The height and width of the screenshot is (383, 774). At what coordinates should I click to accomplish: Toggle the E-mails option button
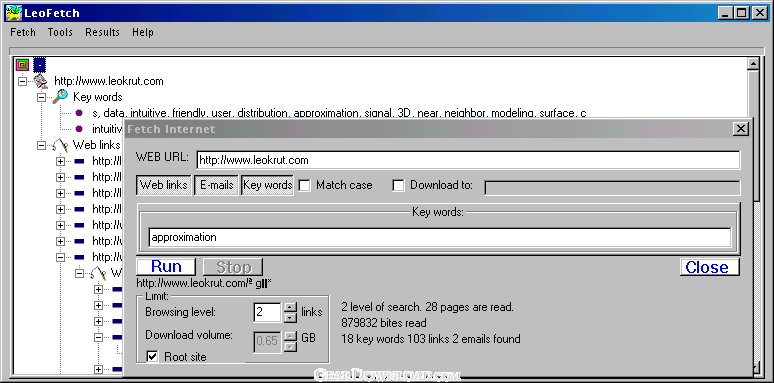217,185
